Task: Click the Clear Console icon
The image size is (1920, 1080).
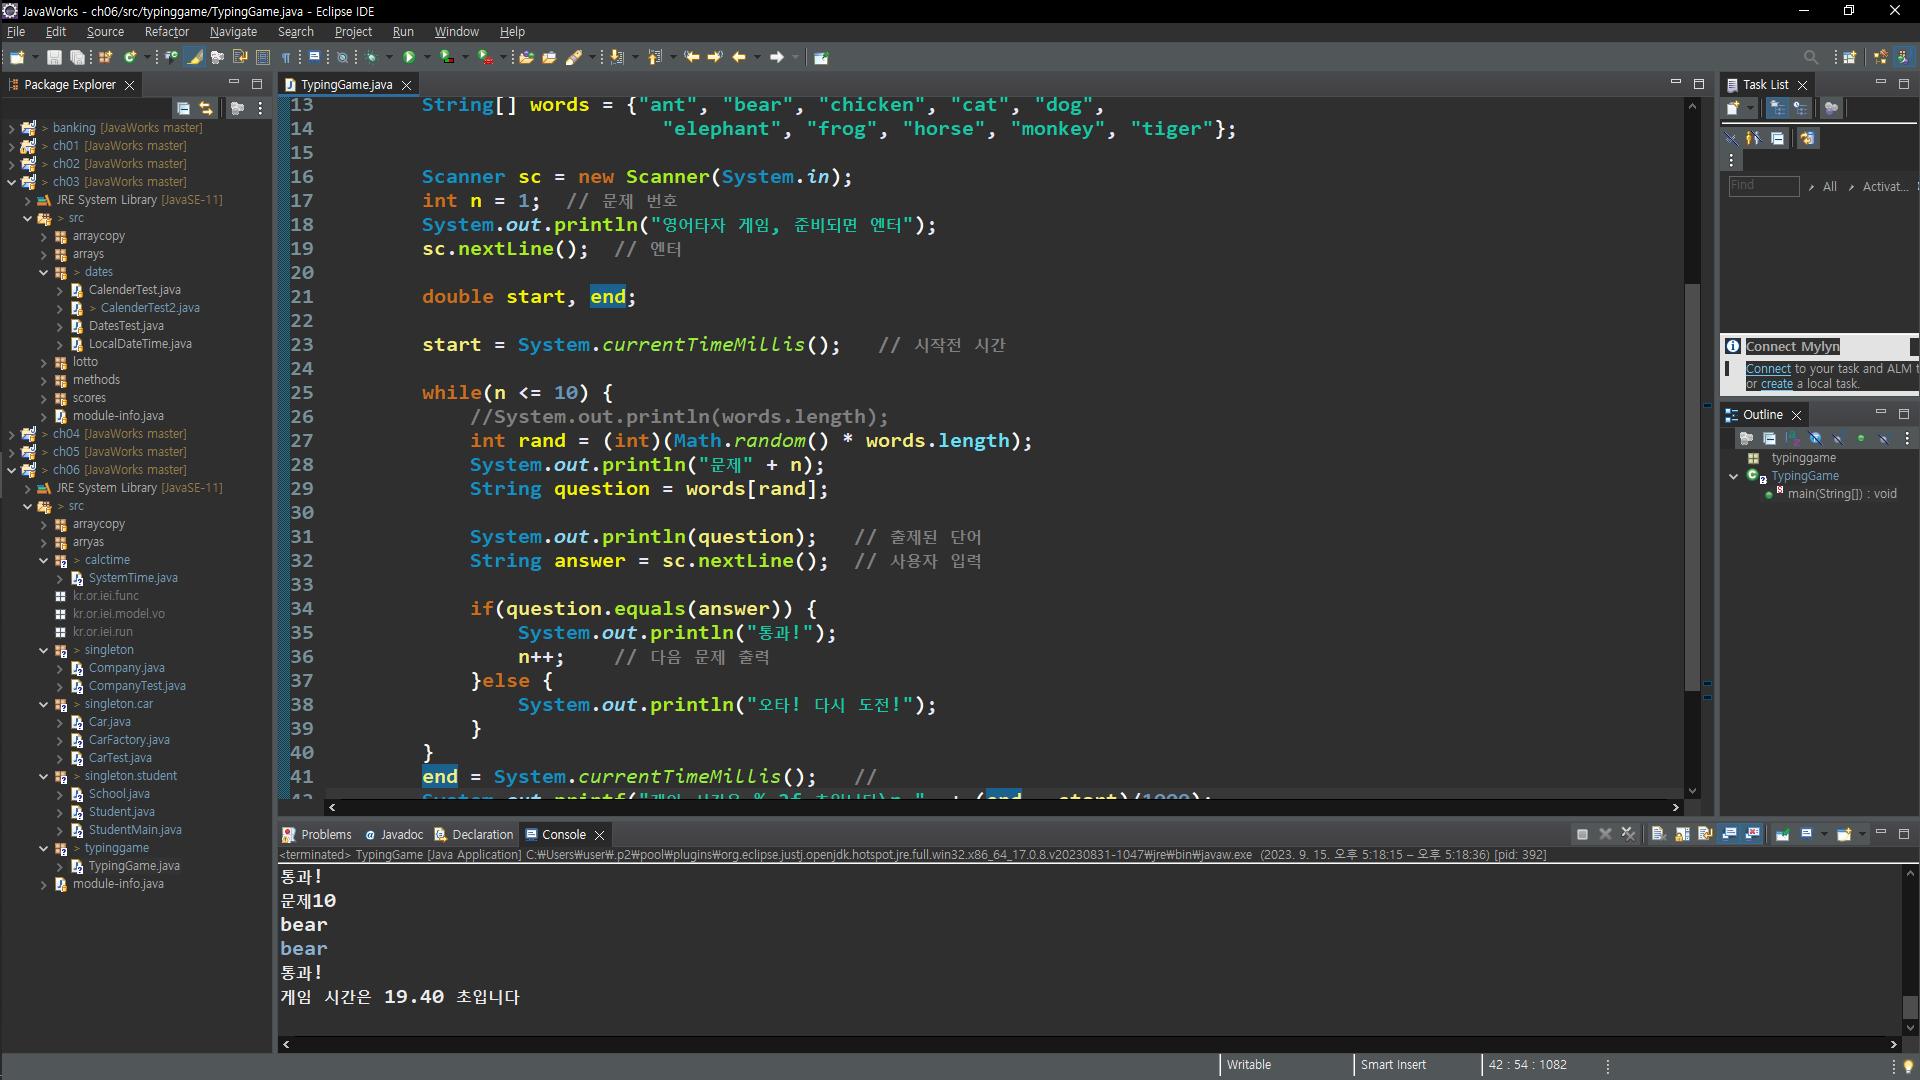Action: tap(1657, 834)
